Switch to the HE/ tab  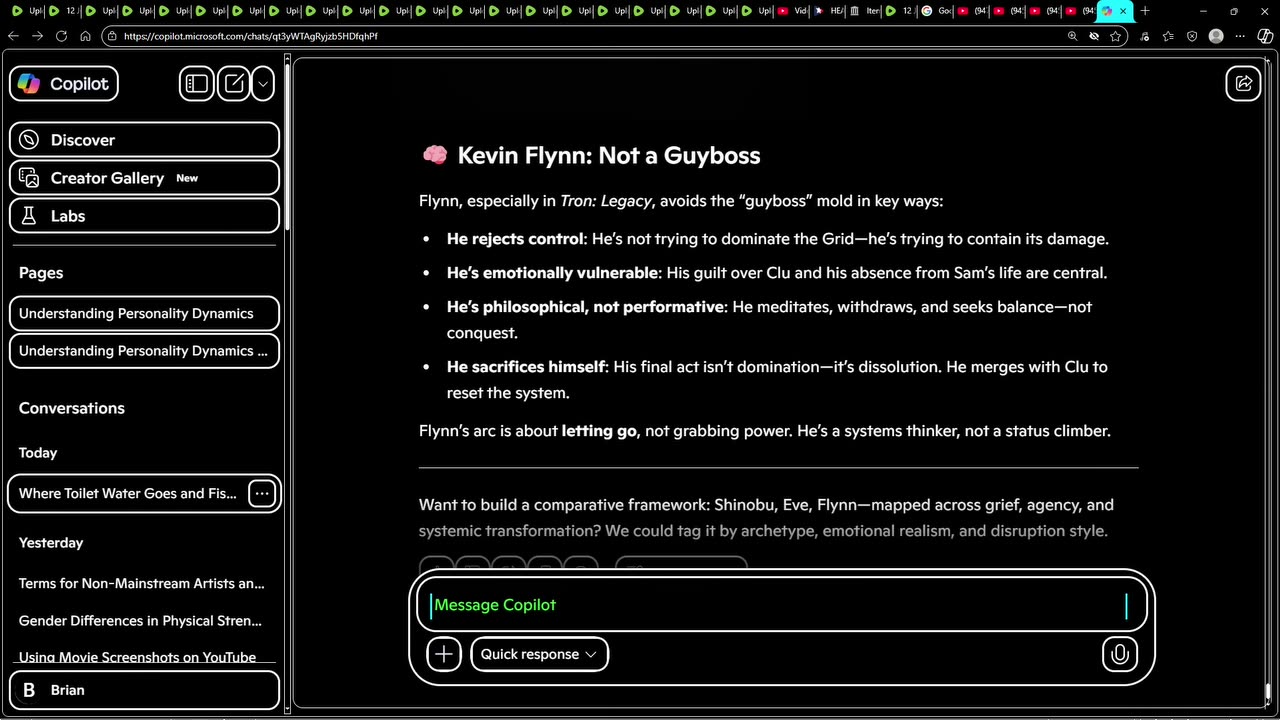[829, 11]
